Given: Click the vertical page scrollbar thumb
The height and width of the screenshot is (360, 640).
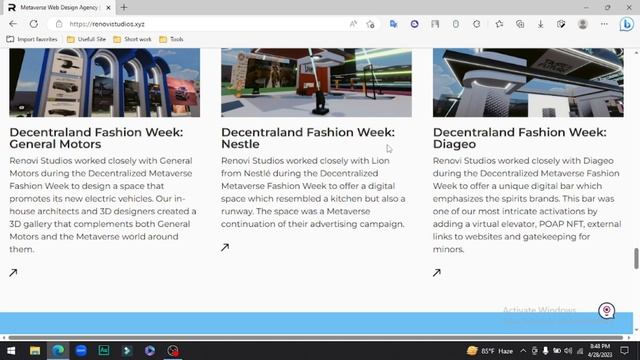Looking at the screenshot, I should click(636, 258).
